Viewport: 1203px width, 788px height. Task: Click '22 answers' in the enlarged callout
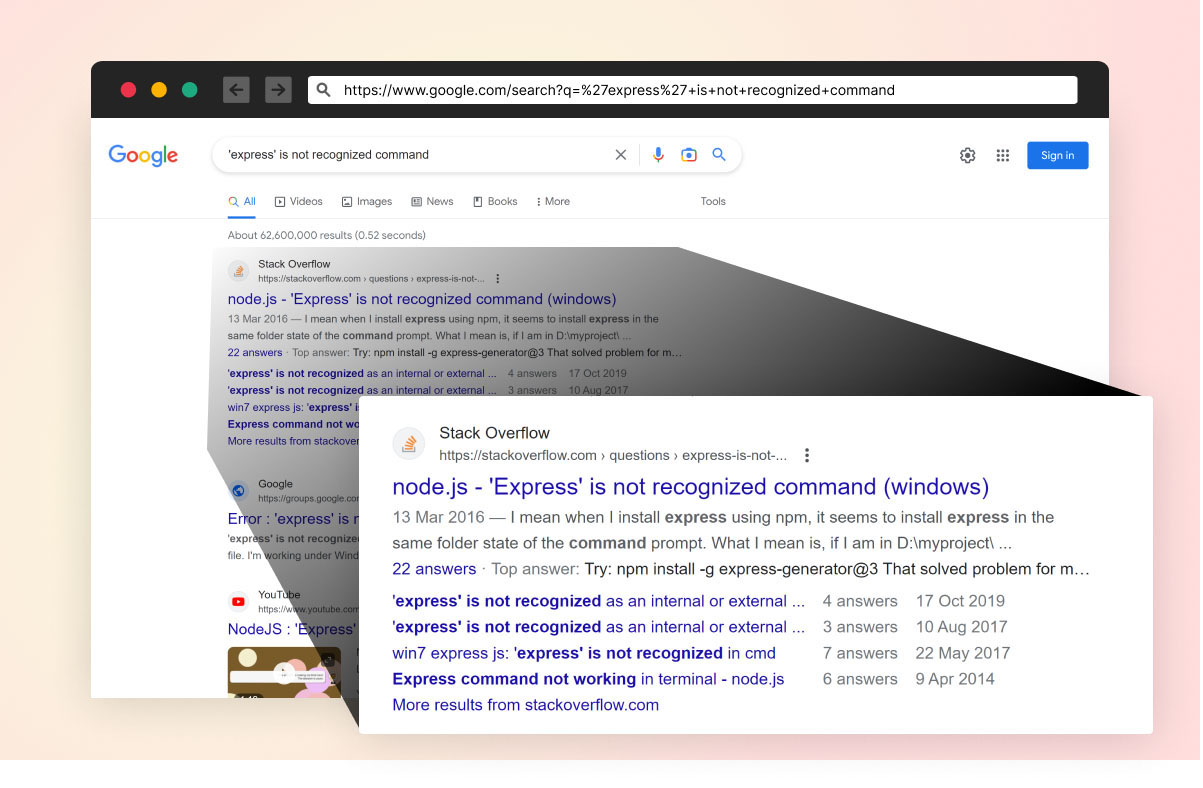click(x=434, y=569)
